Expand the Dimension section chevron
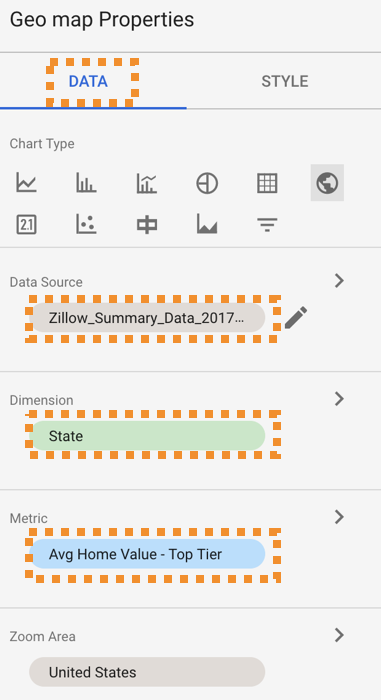Image resolution: width=382 pixels, height=700 pixels. pos(340,399)
